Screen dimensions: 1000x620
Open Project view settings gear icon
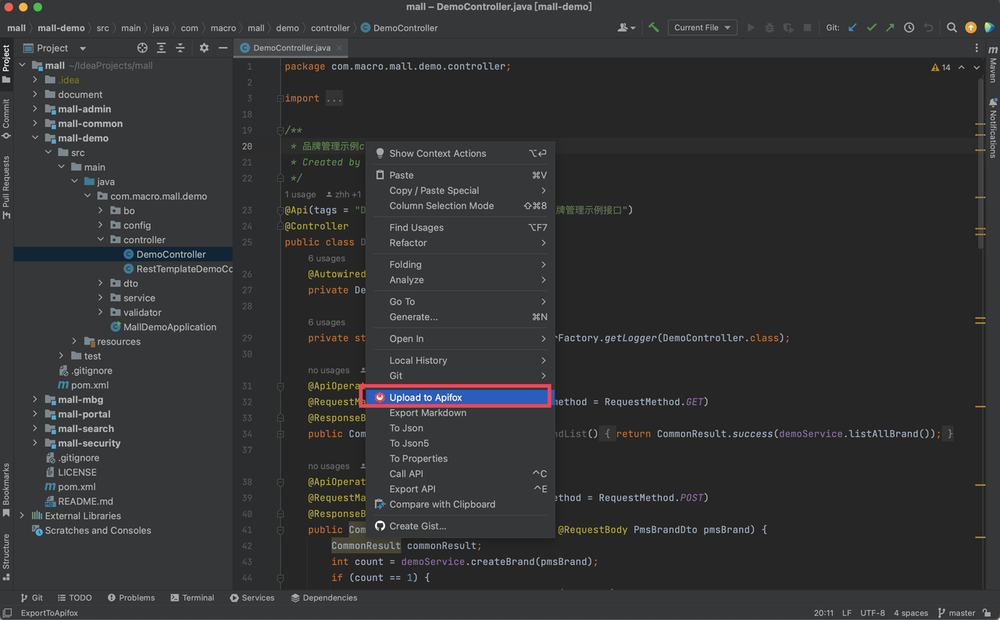coord(206,48)
